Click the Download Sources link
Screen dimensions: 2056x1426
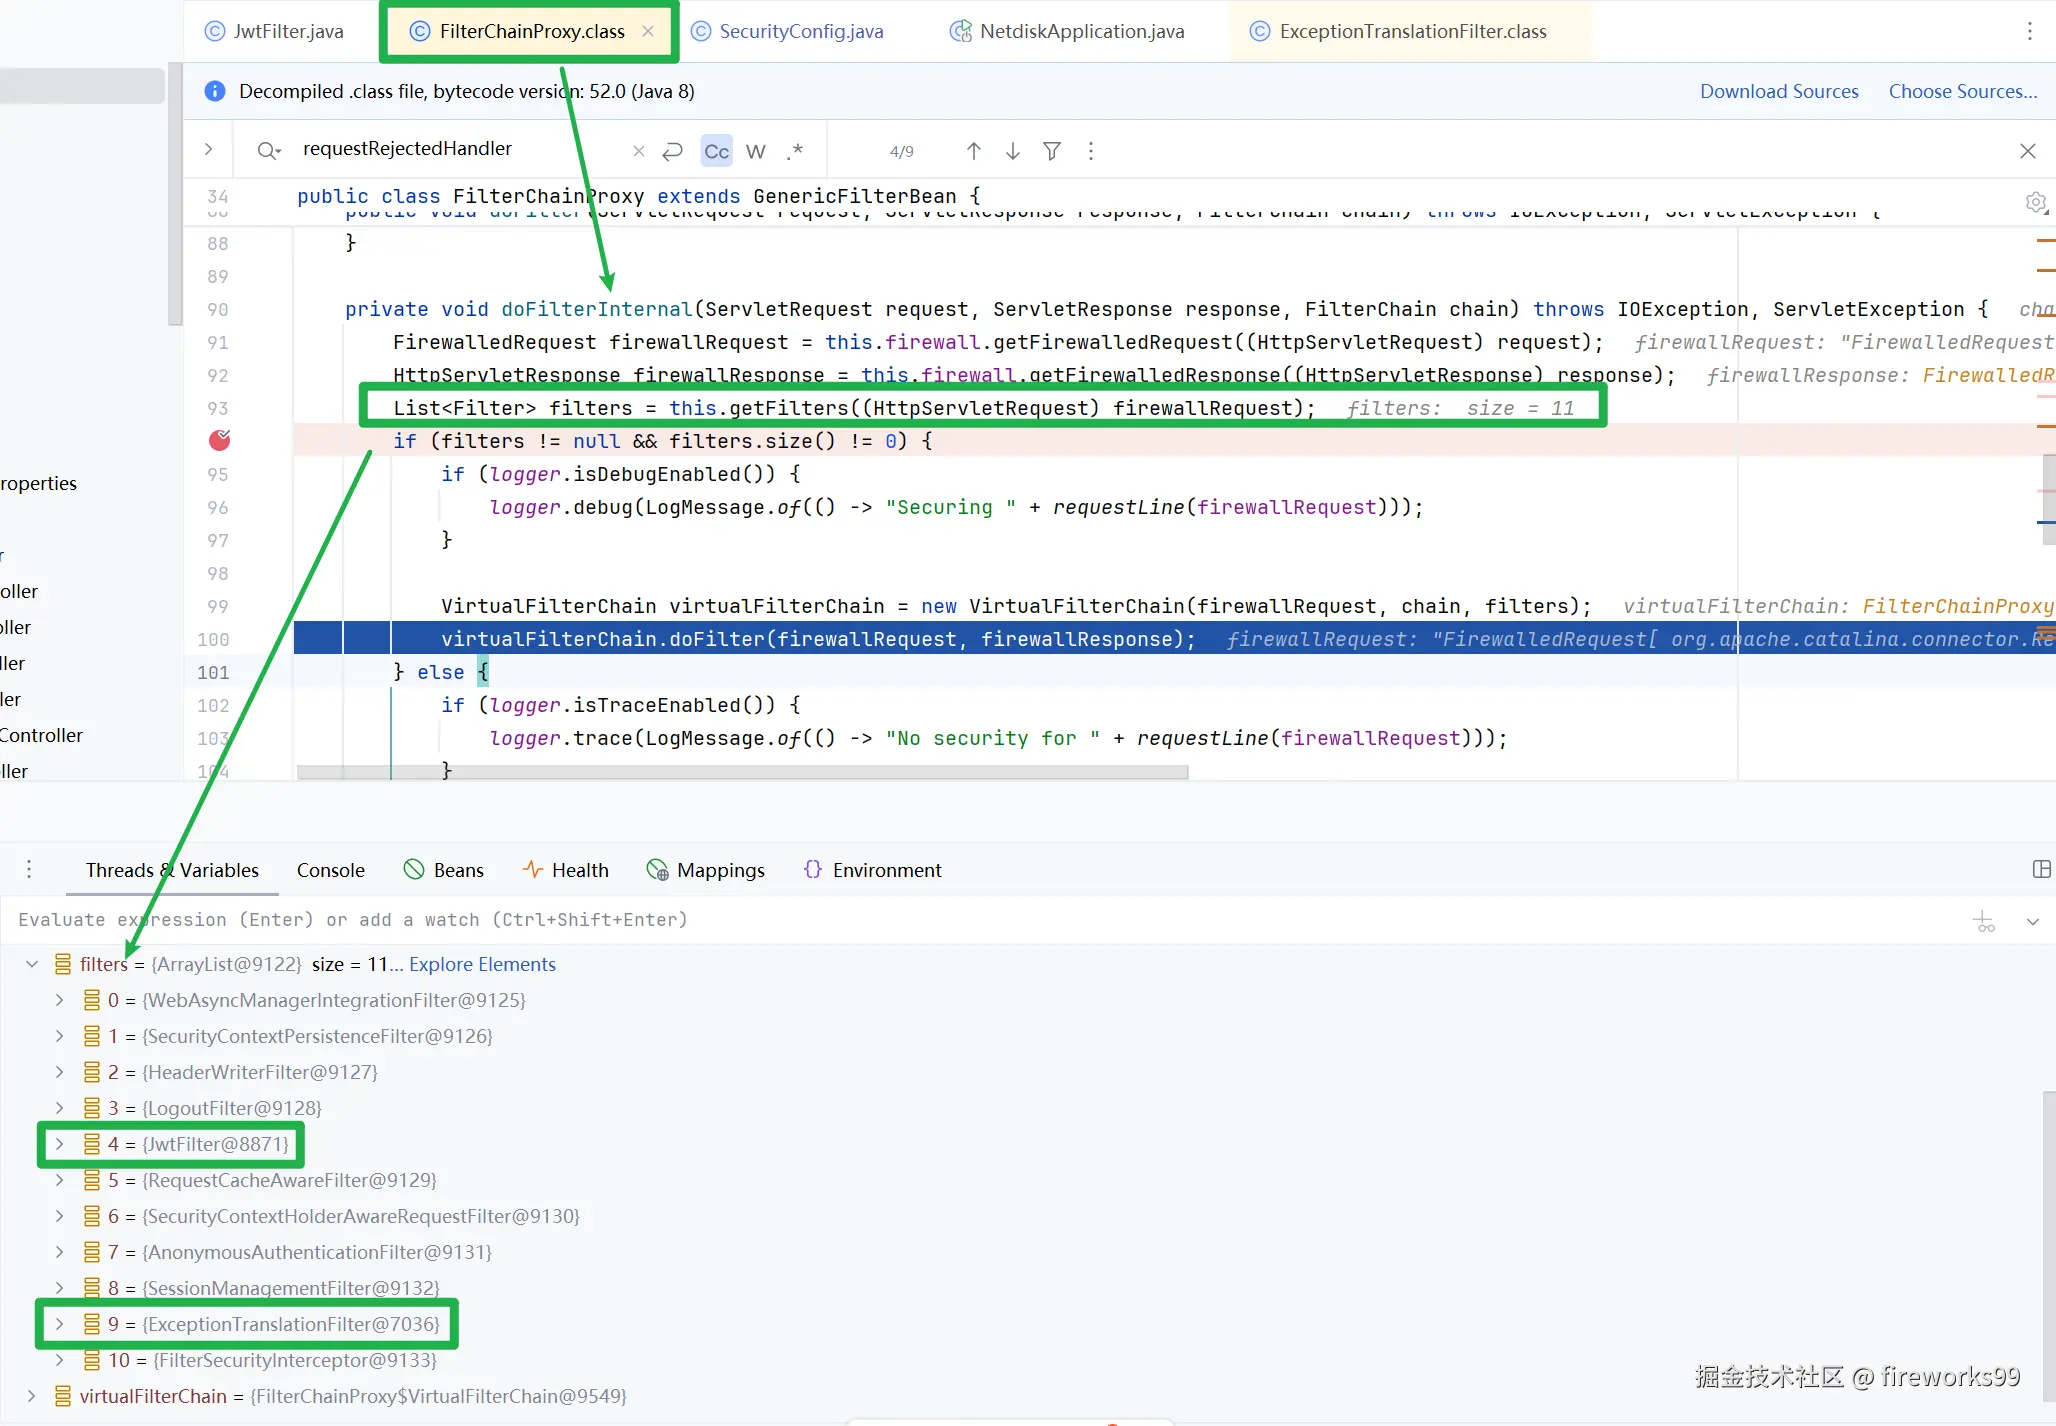coord(1779,91)
